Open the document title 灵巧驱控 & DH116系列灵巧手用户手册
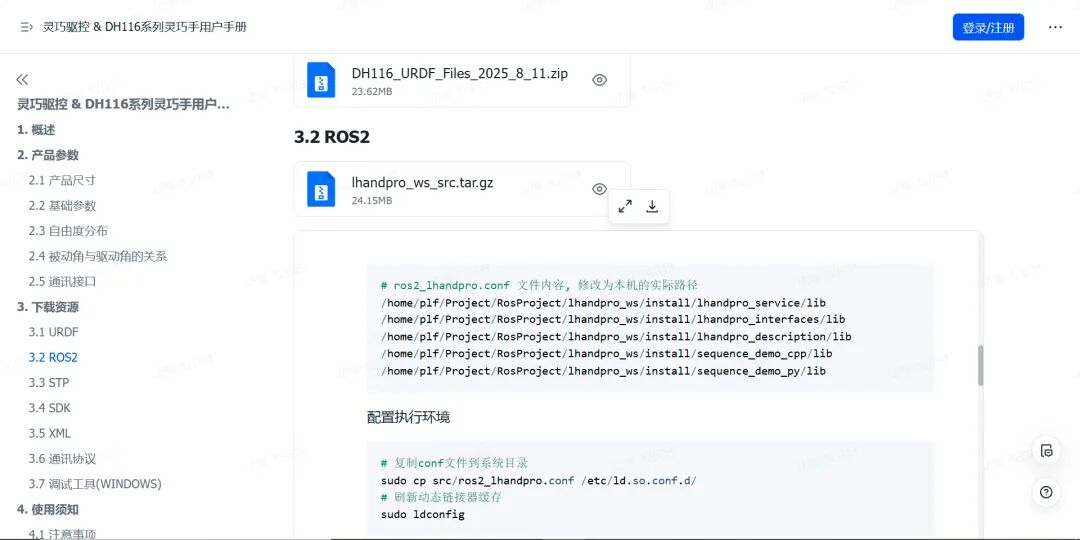Image resolution: width=1080 pixels, height=540 pixels. pyautogui.click(x=145, y=27)
